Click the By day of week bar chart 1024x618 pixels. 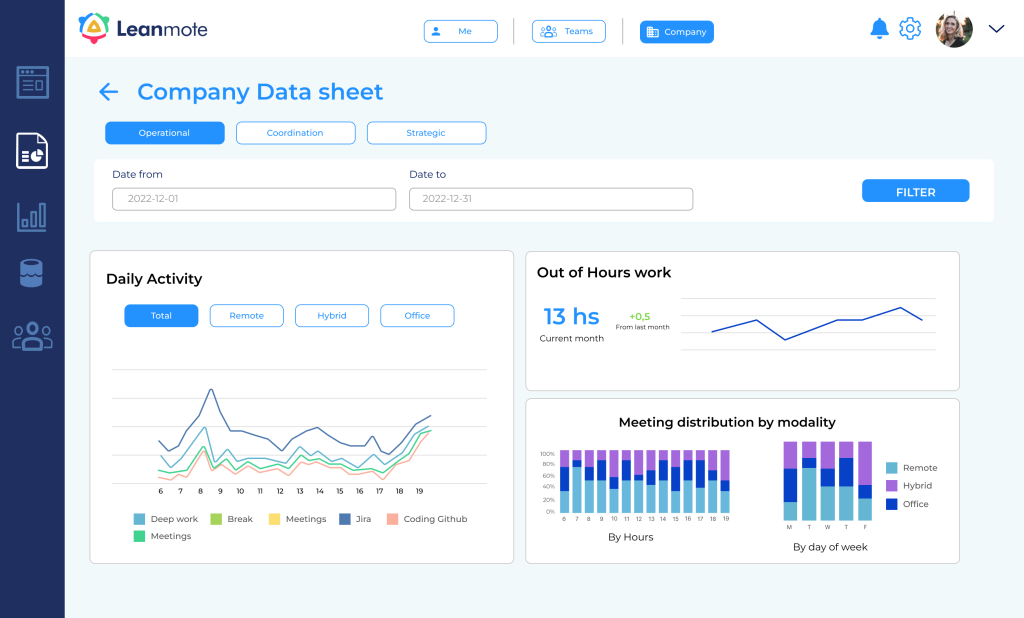point(827,485)
